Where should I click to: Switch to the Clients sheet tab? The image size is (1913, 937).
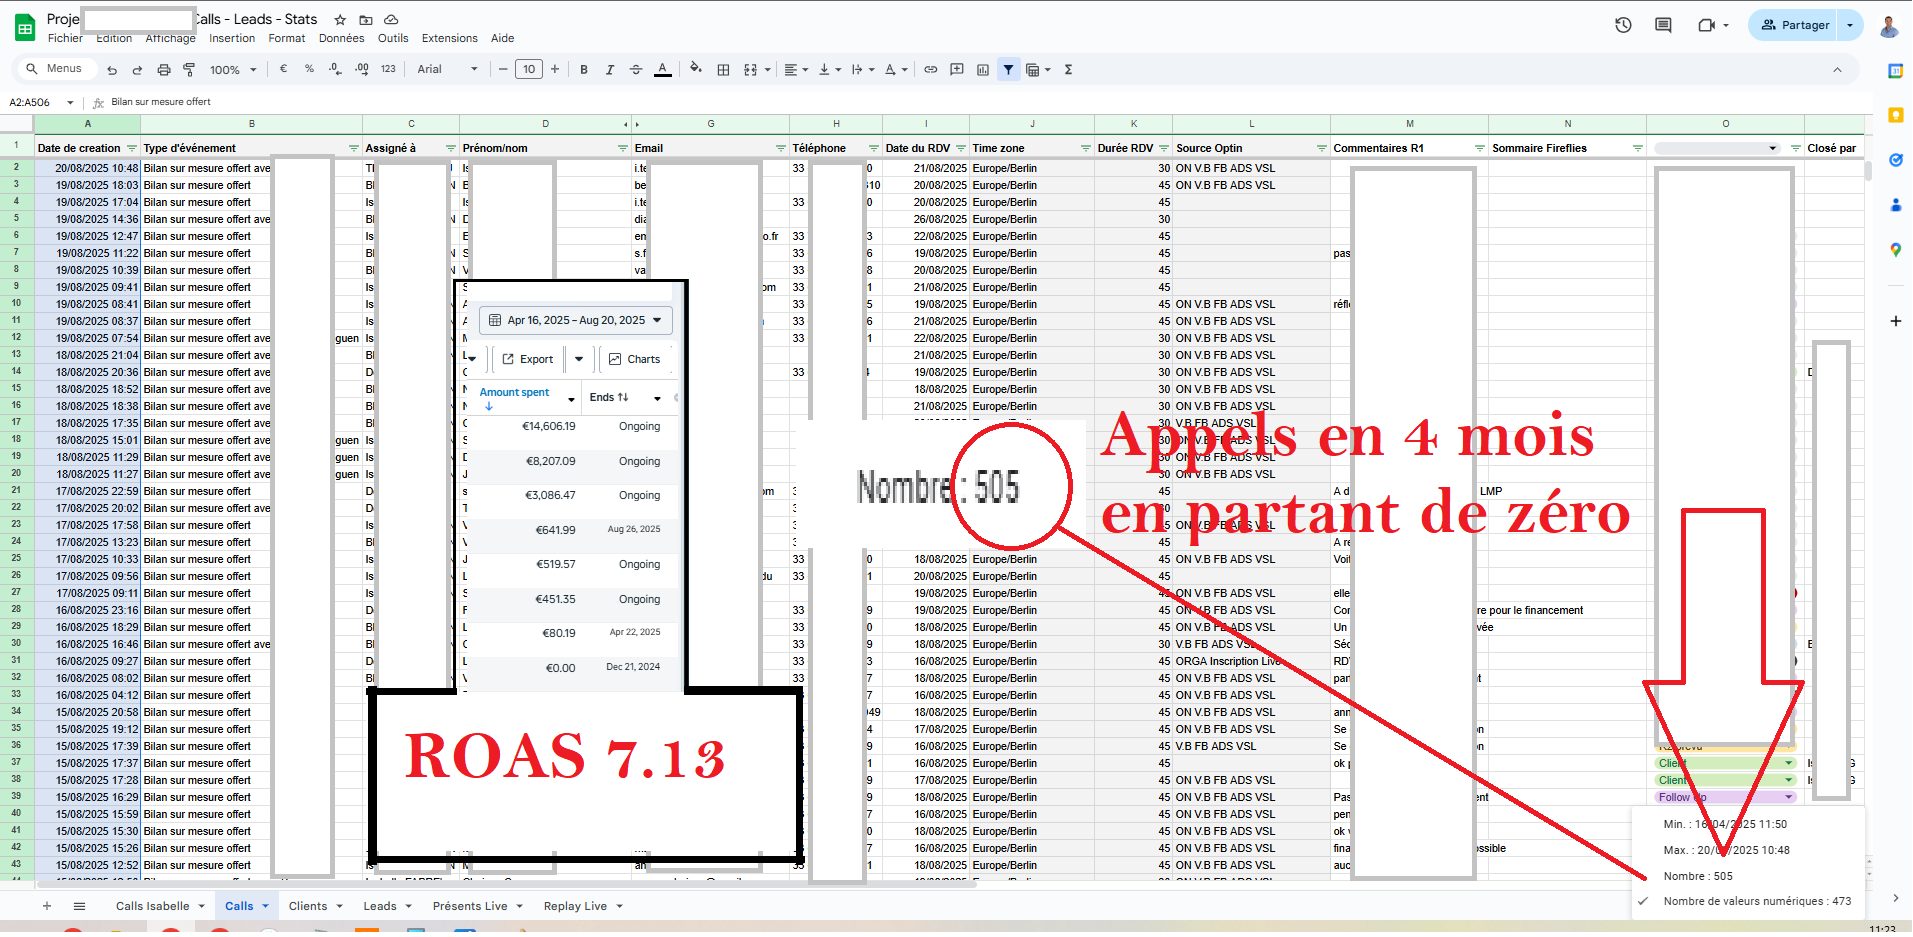pyautogui.click(x=315, y=906)
